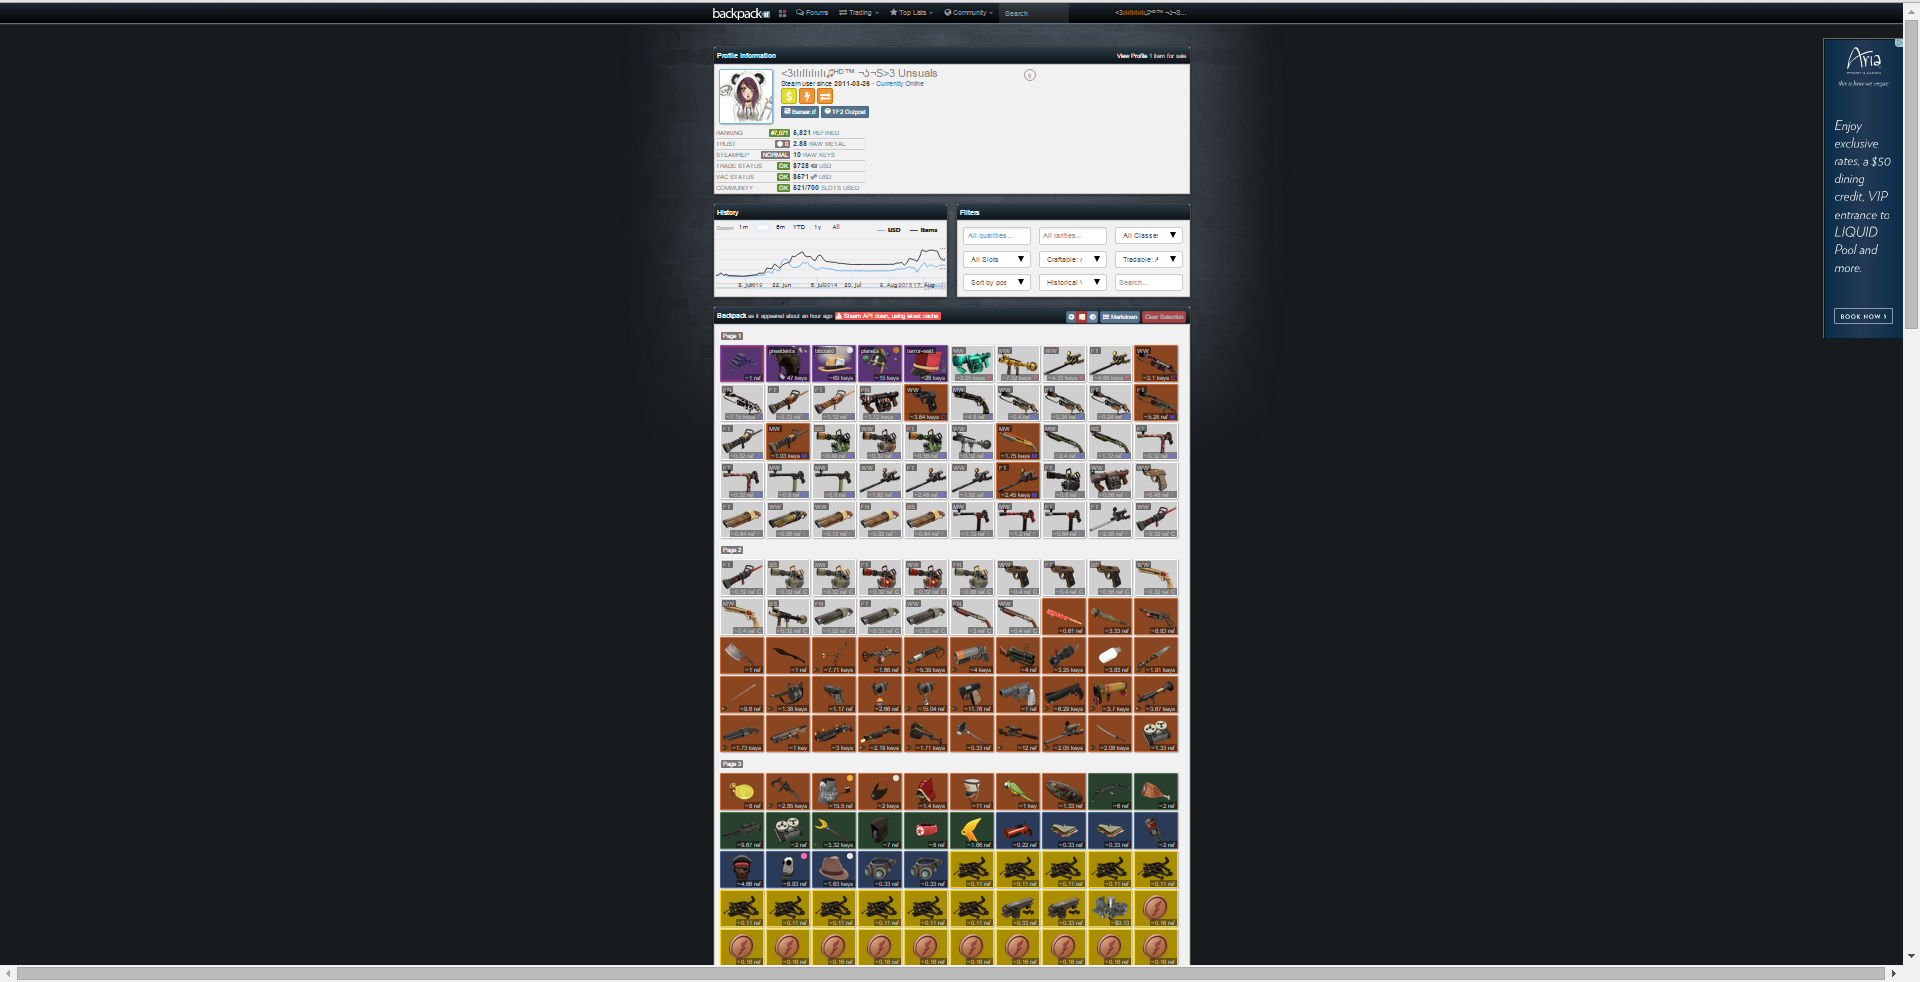This screenshot has width=1920, height=982.
Task: Open the TF2 Outpost profile link
Action: coord(845,112)
